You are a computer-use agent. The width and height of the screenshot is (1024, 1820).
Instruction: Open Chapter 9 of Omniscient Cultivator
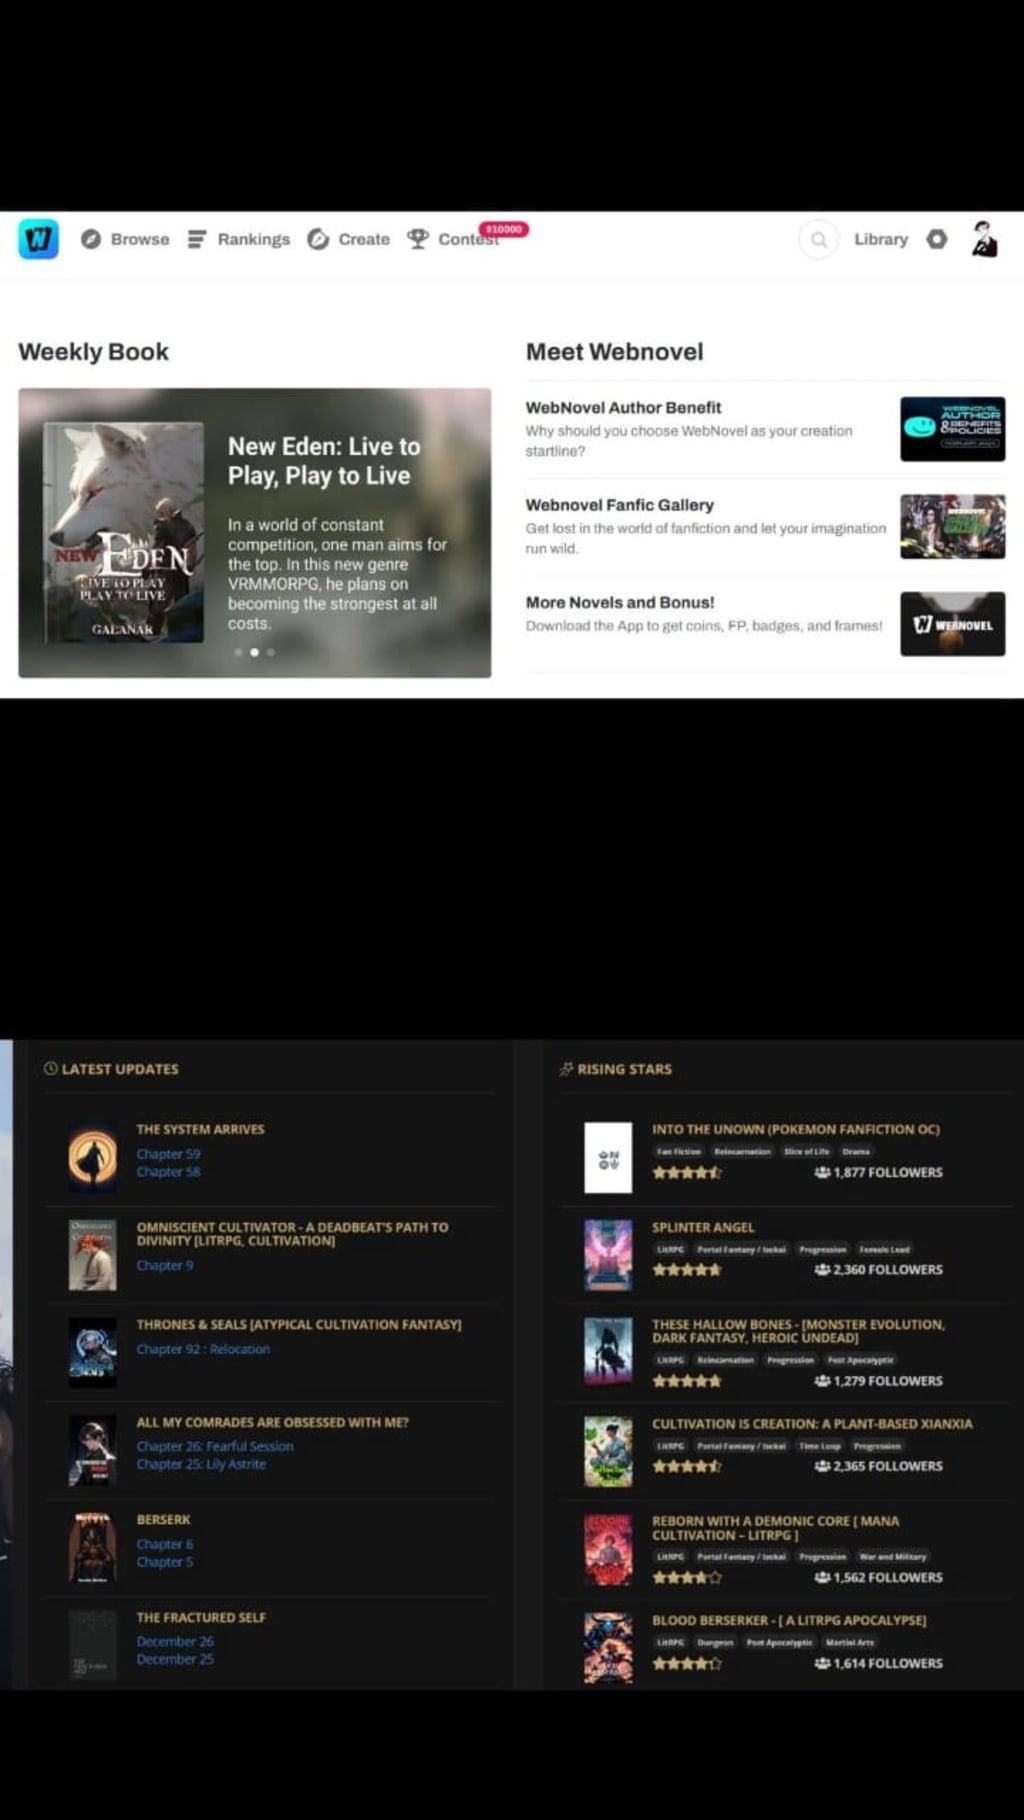[164, 1265]
